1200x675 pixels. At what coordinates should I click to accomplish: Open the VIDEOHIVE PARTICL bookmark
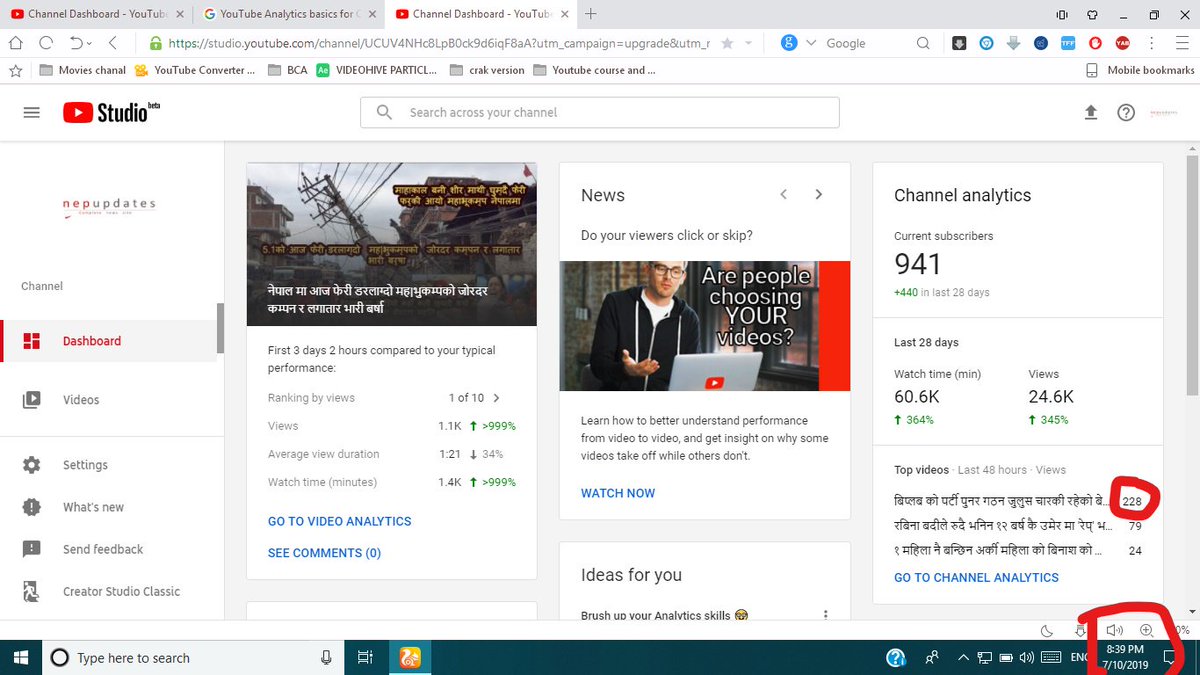click(x=376, y=70)
